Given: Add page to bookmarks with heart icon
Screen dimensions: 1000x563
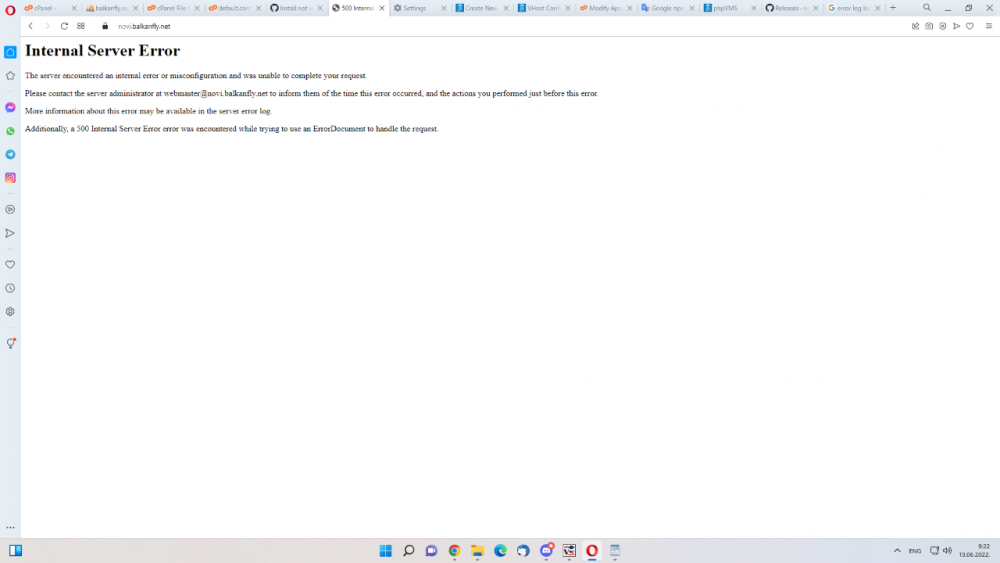Looking at the screenshot, I should [969, 26].
